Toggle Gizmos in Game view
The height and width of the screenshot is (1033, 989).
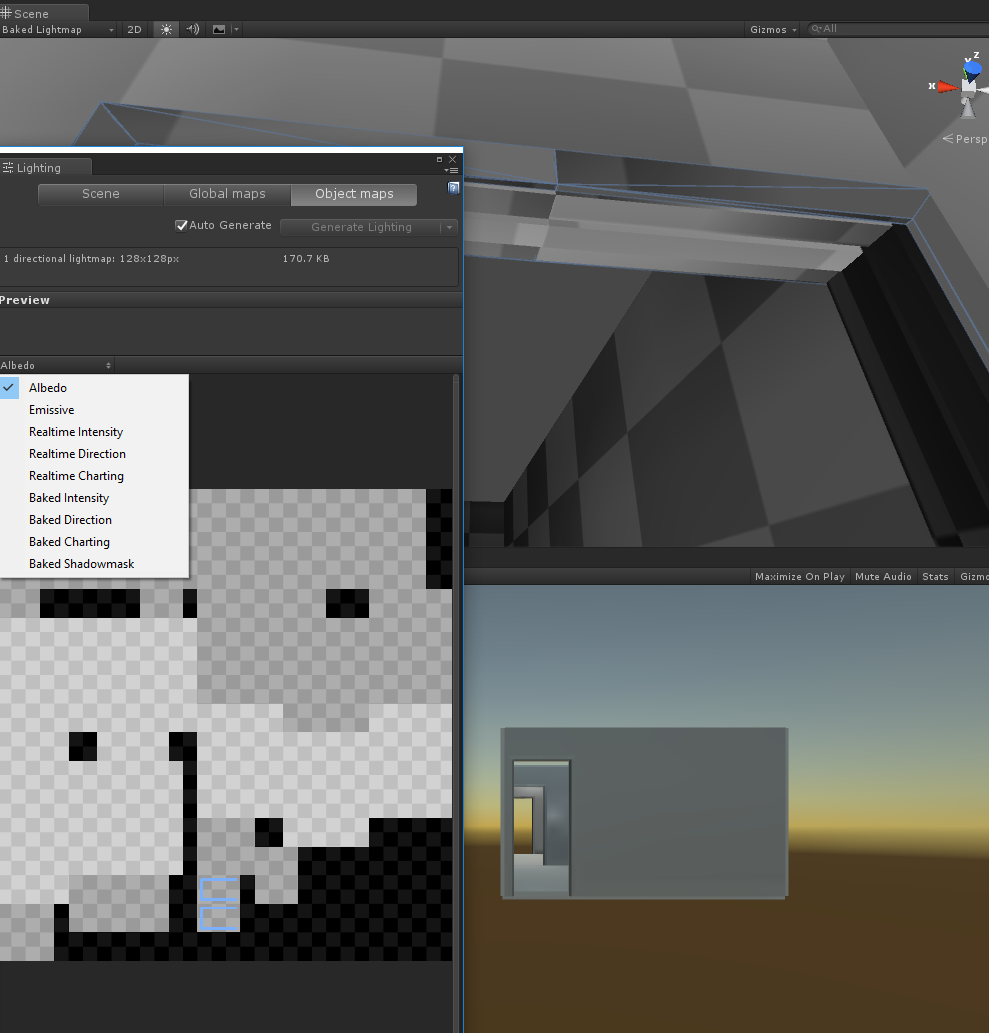(x=973, y=576)
